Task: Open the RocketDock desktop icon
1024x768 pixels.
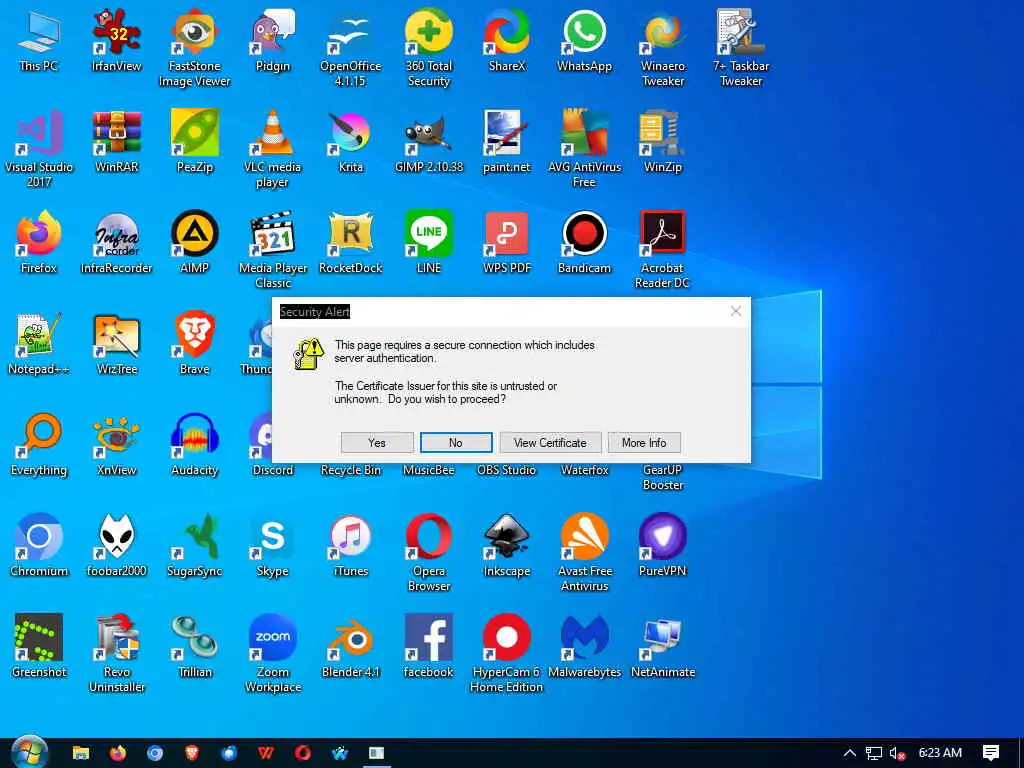Action: pyautogui.click(x=351, y=242)
